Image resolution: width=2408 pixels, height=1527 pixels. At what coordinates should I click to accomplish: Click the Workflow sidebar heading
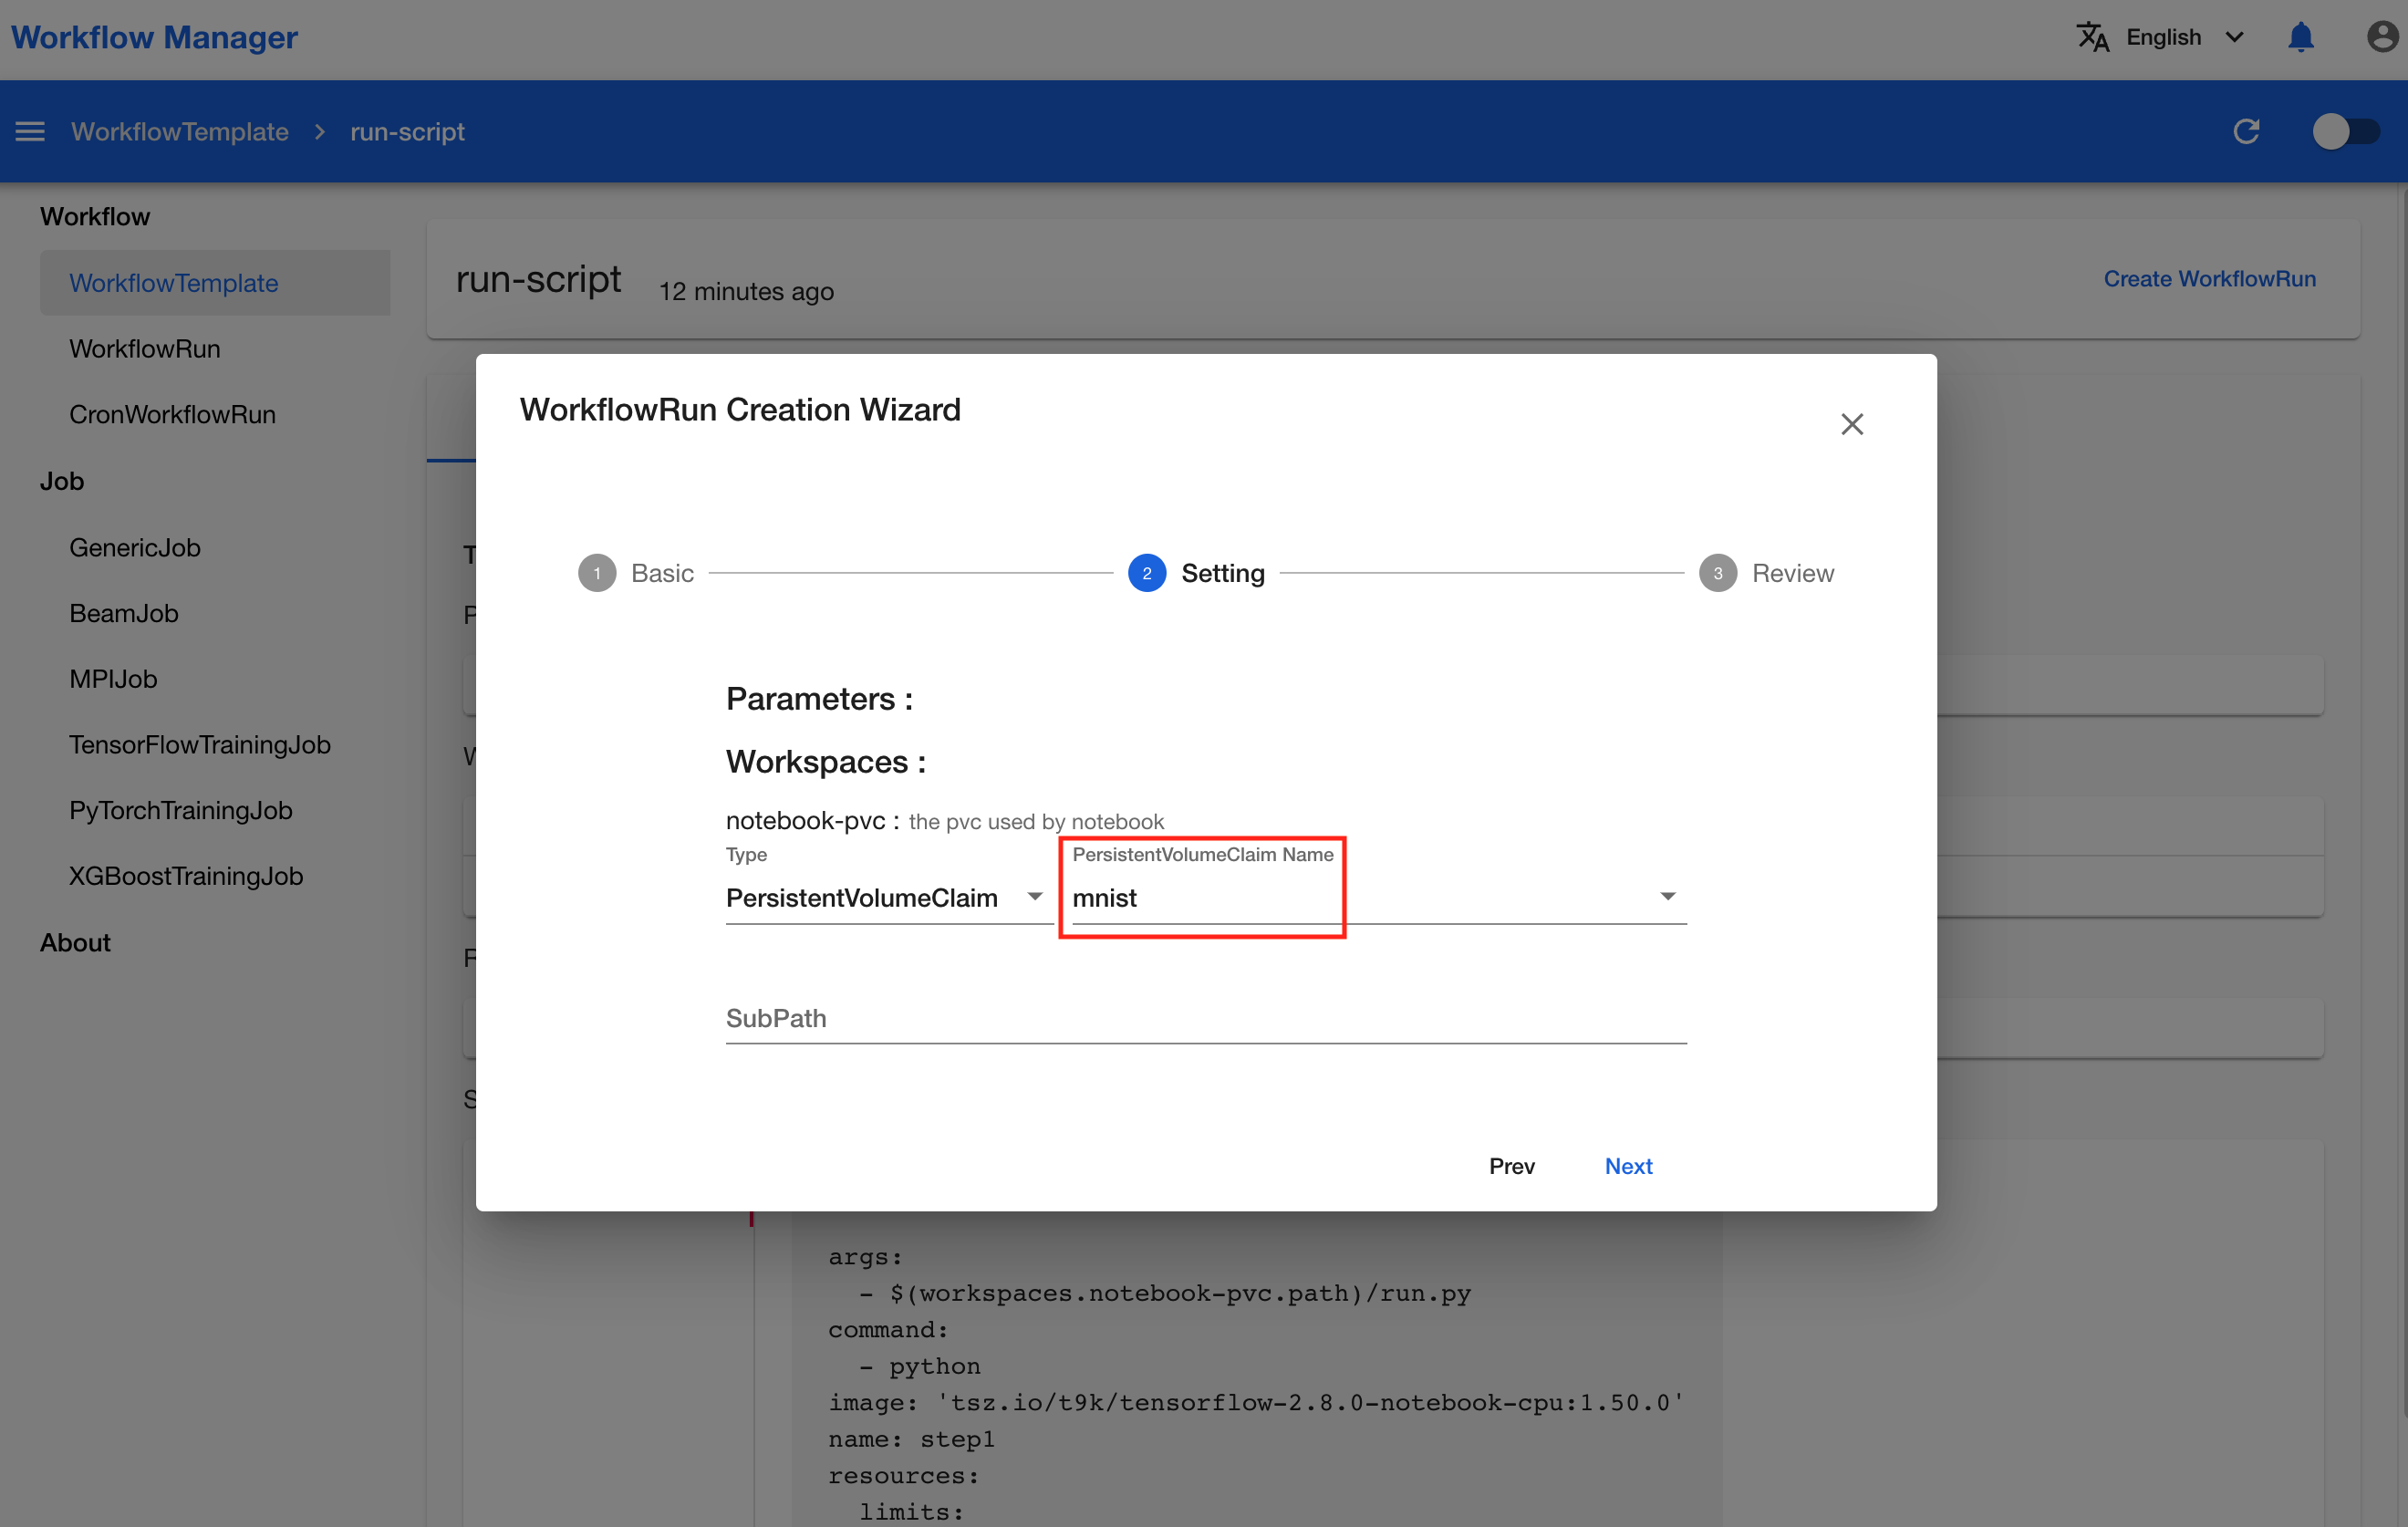[x=95, y=216]
